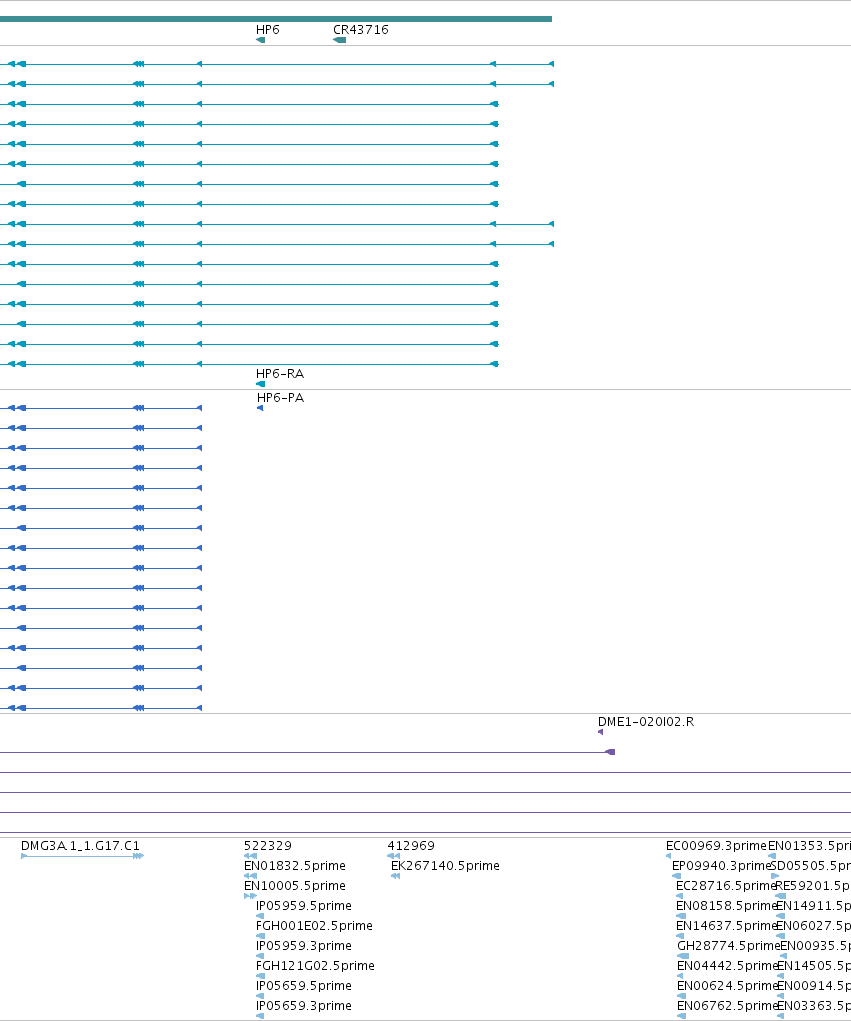Select the EN04442.5prime arrow glyph

point(680,976)
